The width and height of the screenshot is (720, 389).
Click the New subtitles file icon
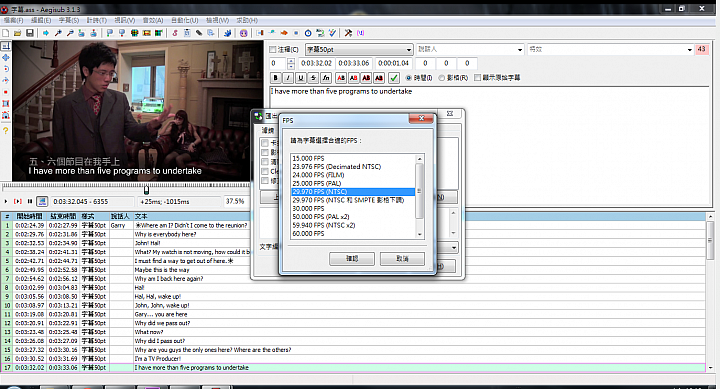click(6, 33)
